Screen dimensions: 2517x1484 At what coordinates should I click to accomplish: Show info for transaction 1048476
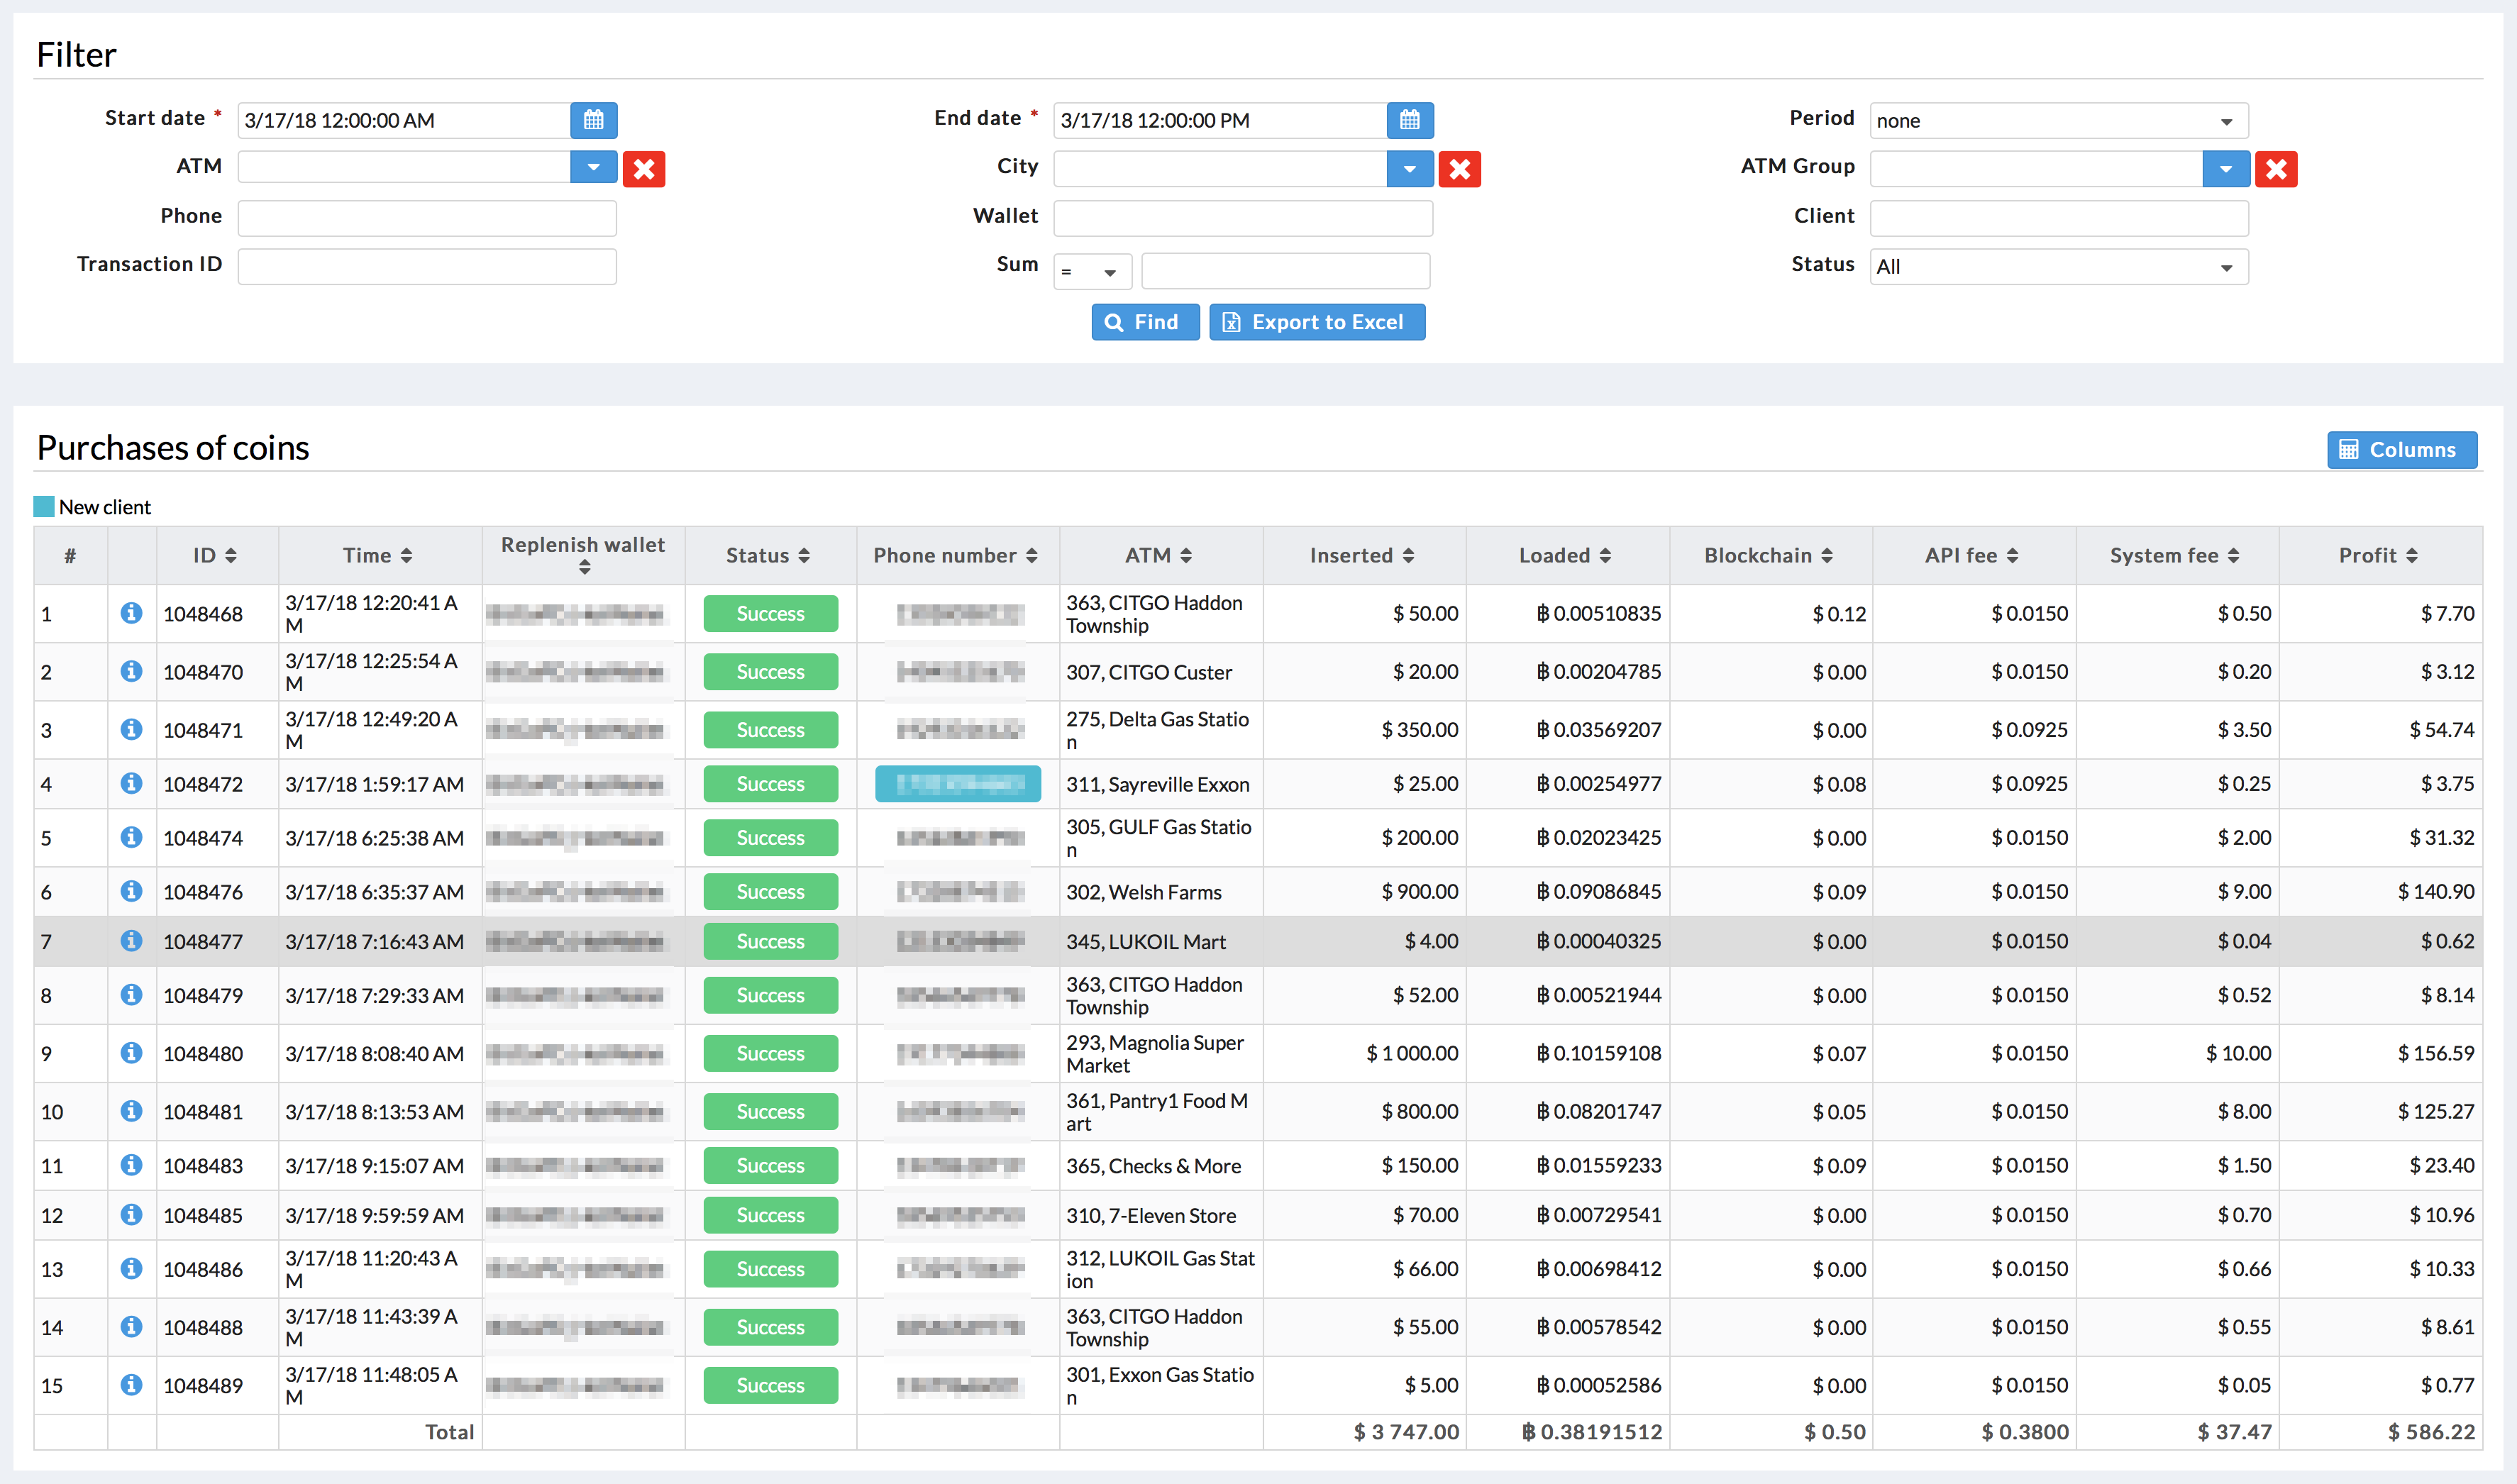point(131,891)
